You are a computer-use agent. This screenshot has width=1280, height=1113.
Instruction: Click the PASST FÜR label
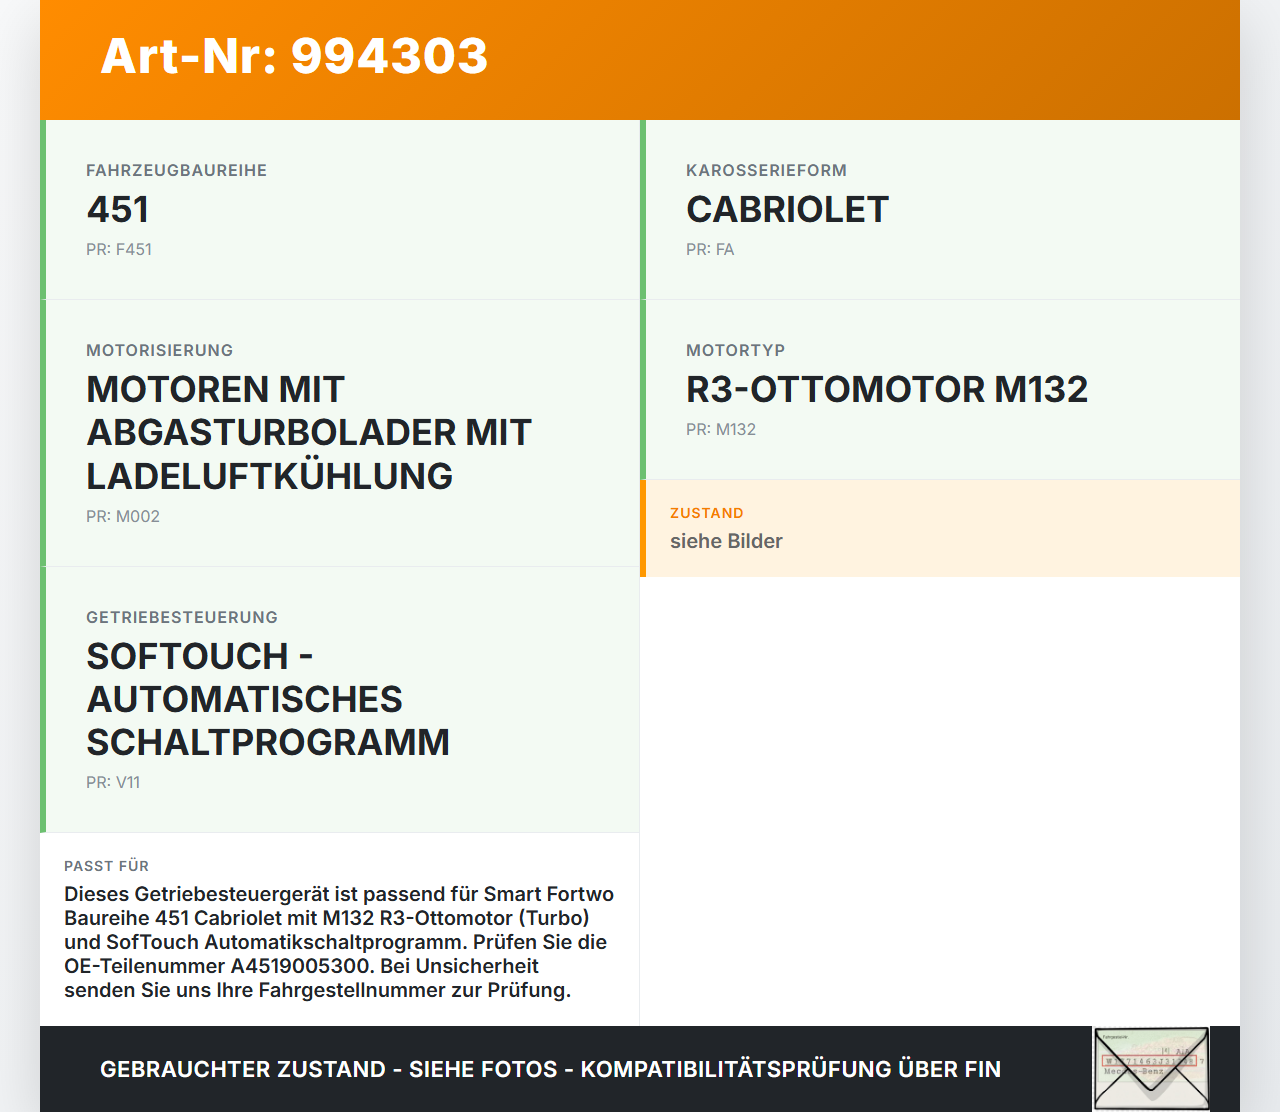tap(106, 866)
